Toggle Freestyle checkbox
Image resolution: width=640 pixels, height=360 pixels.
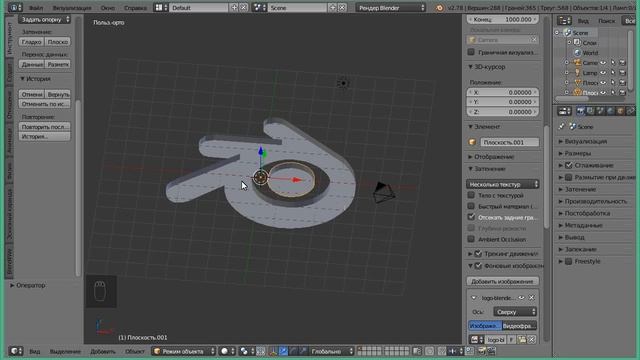(569, 261)
